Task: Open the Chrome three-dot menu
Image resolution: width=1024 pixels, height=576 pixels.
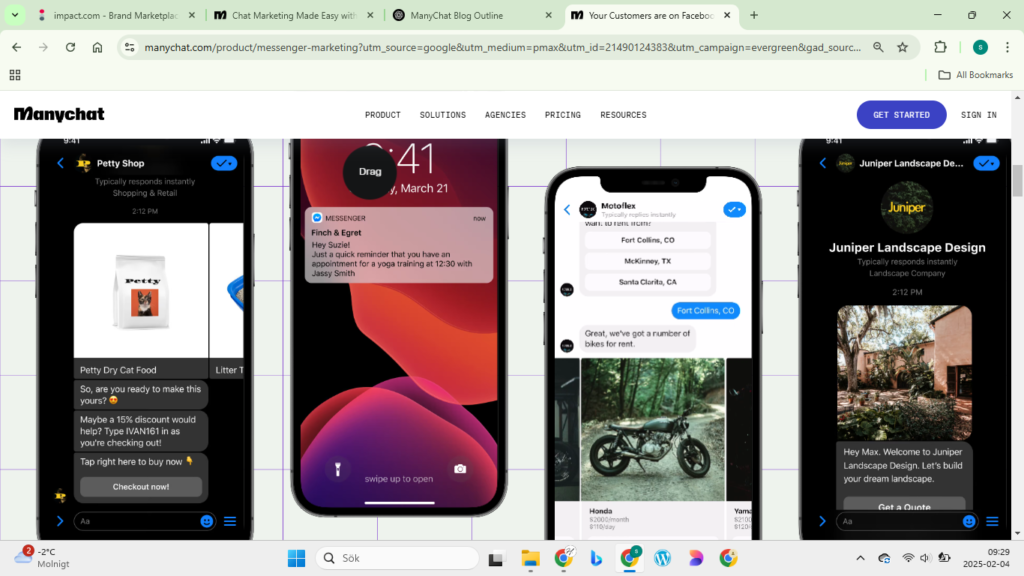Action: click(x=1008, y=47)
